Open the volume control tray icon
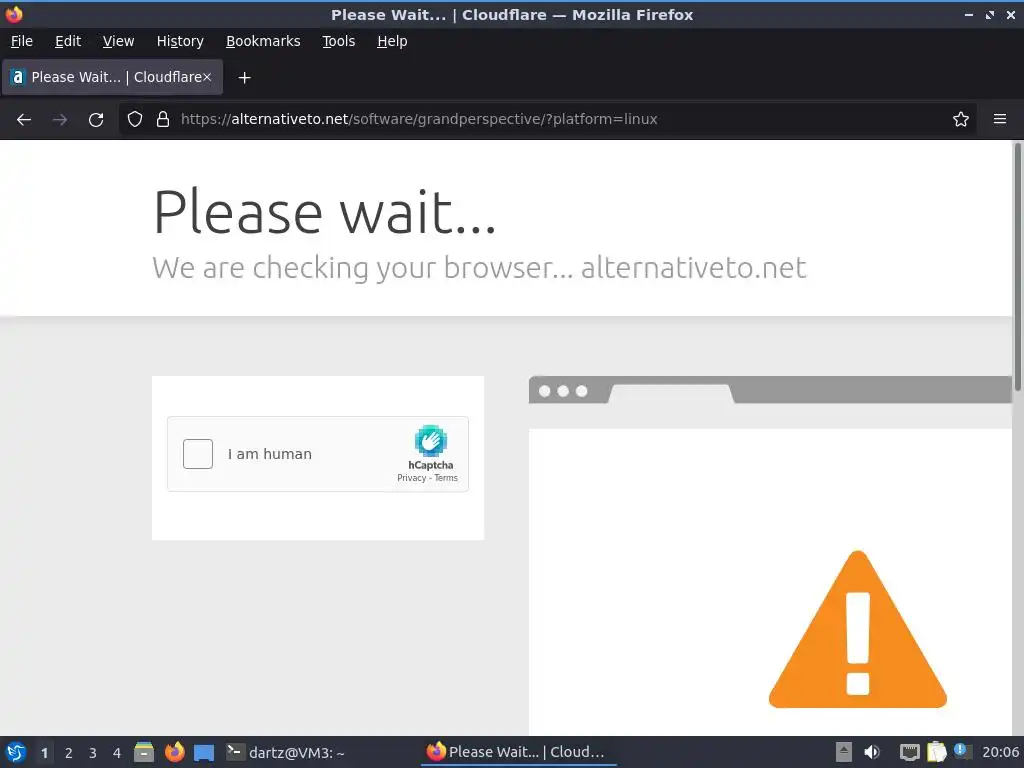The image size is (1024, 768). pos(872,752)
